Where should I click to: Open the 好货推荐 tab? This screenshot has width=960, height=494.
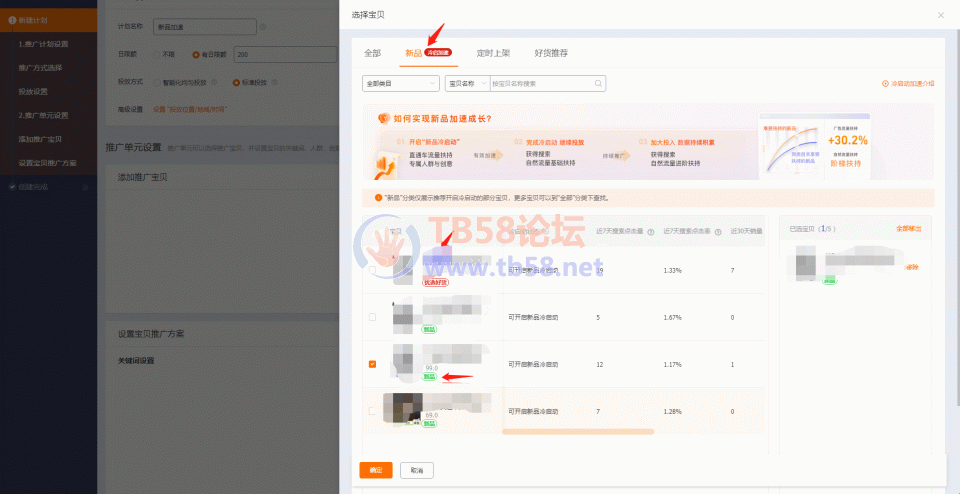click(x=552, y=52)
